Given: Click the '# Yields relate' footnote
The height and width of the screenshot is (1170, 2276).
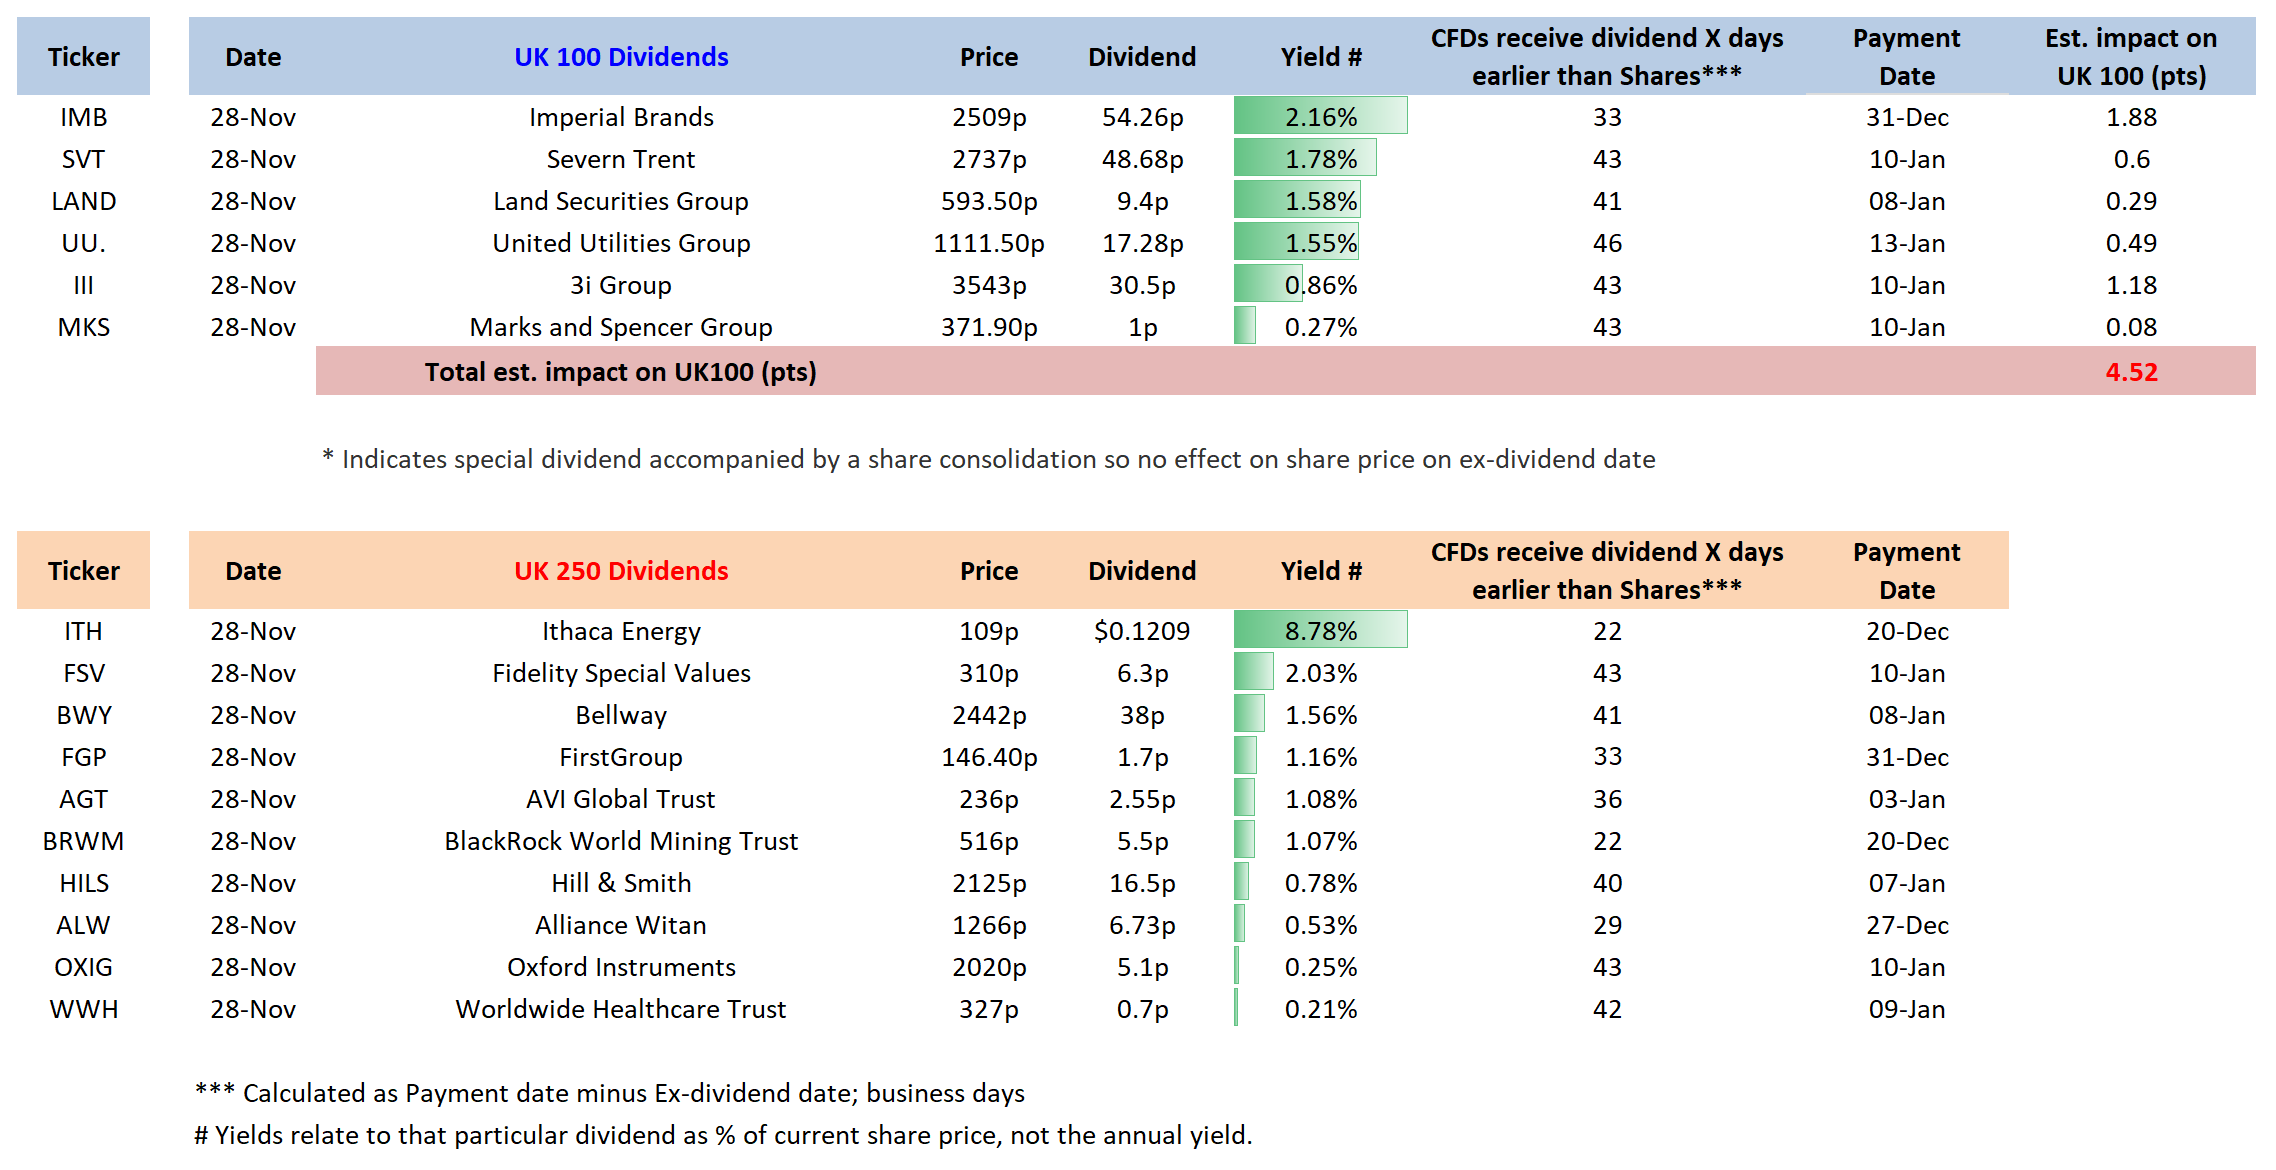Looking at the screenshot, I should click(723, 1135).
